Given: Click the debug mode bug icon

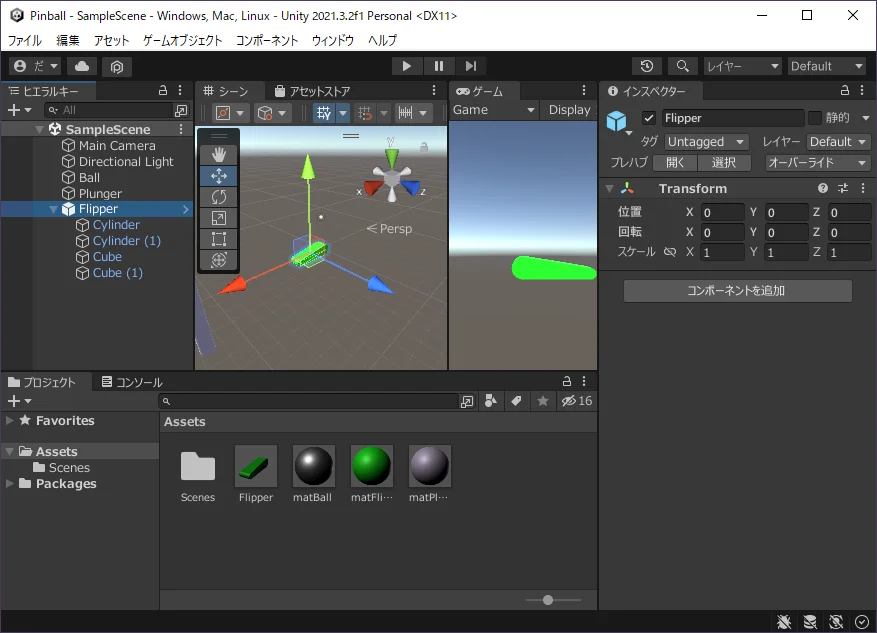Looking at the screenshot, I should (x=784, y=622).
